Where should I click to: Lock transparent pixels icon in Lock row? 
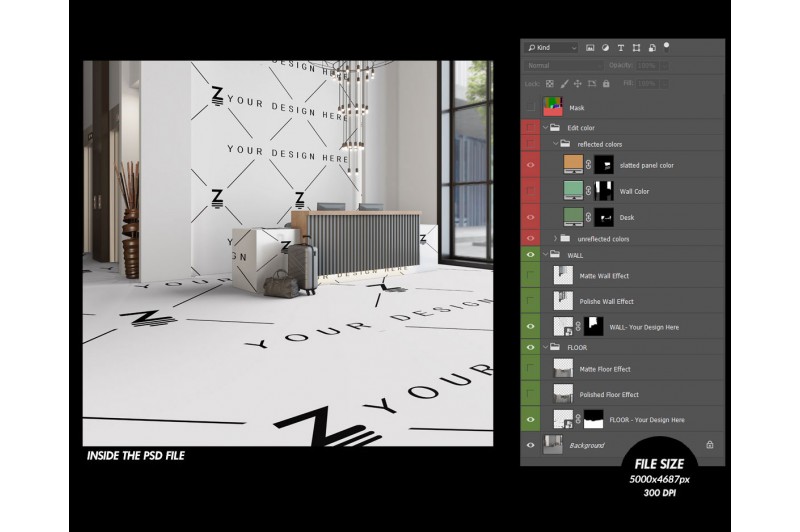click(x=549, y=84)
